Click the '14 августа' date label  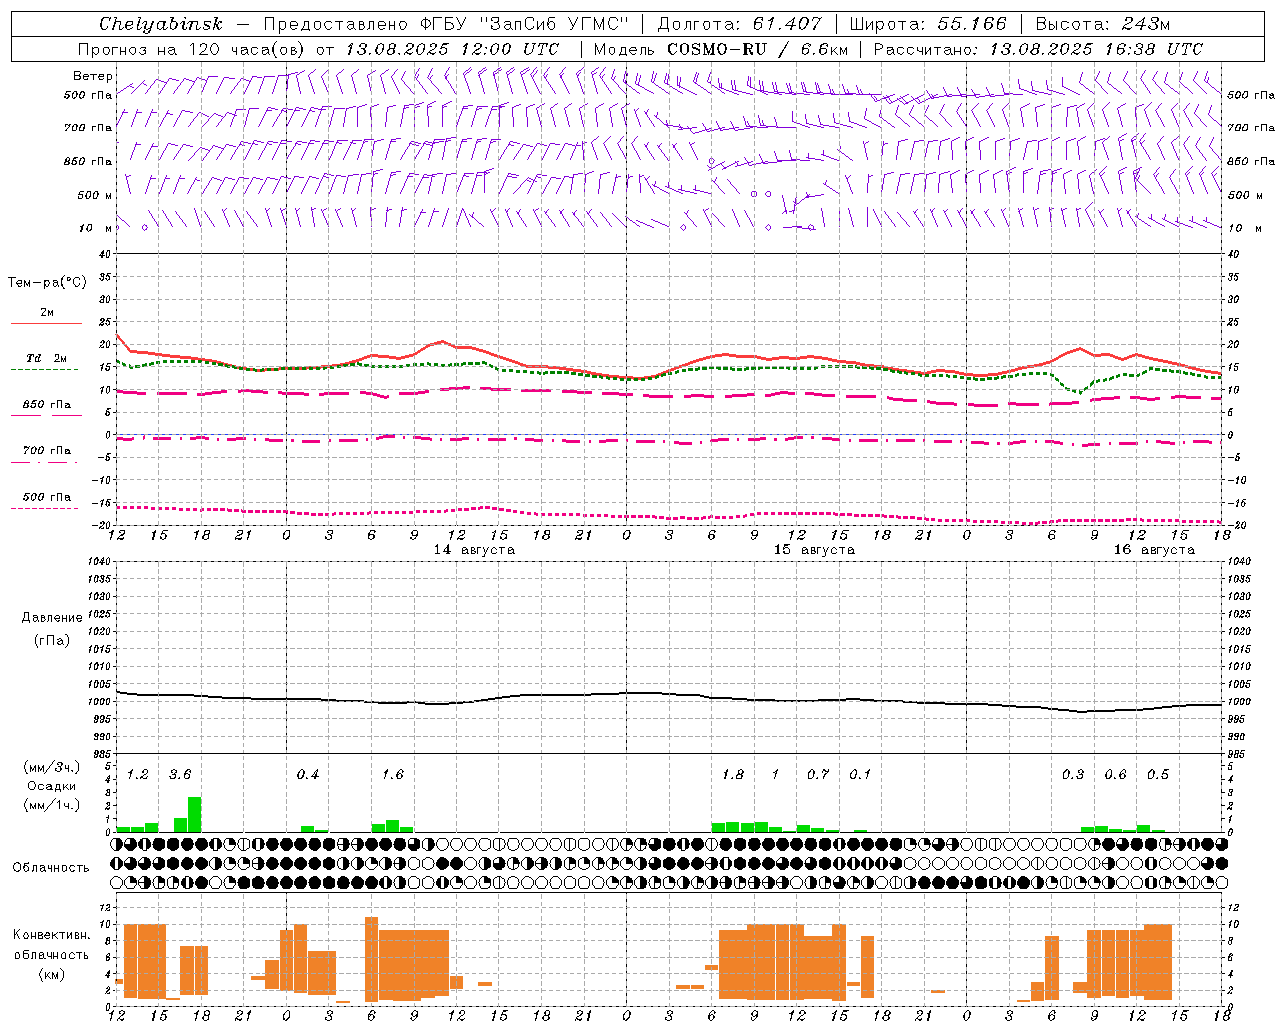(474, 550)
